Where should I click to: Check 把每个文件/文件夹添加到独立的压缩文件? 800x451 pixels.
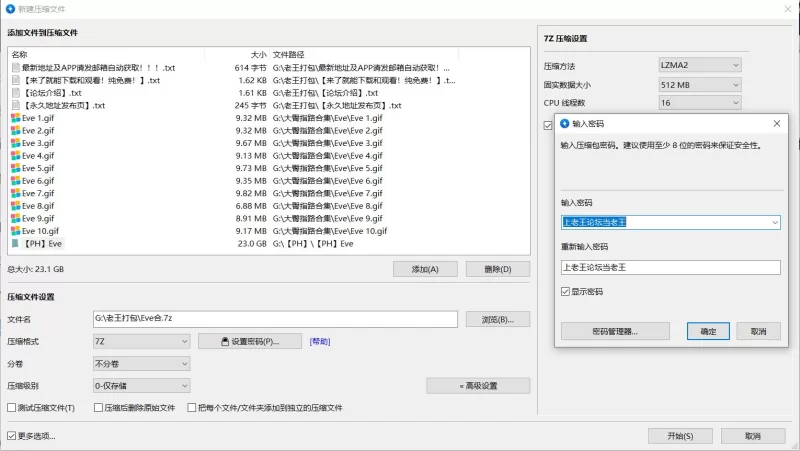pos(192,408)
